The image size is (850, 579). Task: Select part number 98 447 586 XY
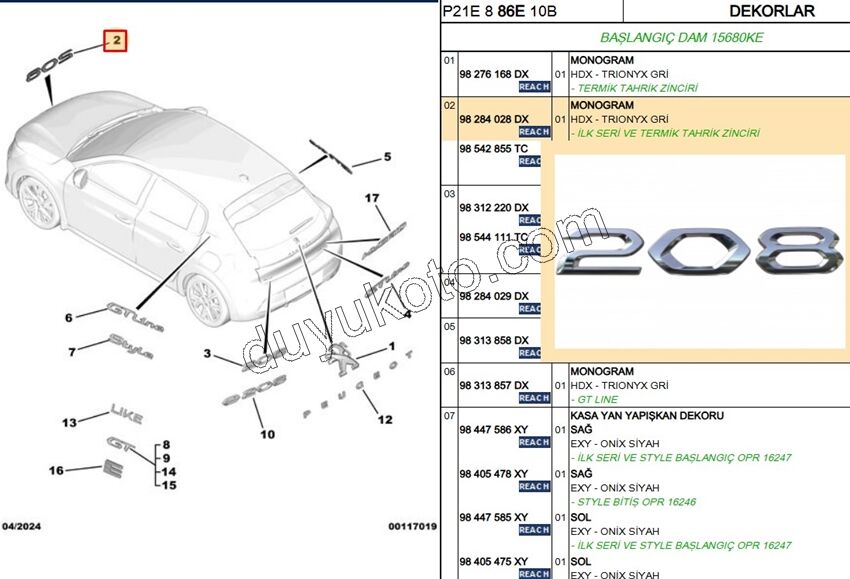[x=493, y=430]
